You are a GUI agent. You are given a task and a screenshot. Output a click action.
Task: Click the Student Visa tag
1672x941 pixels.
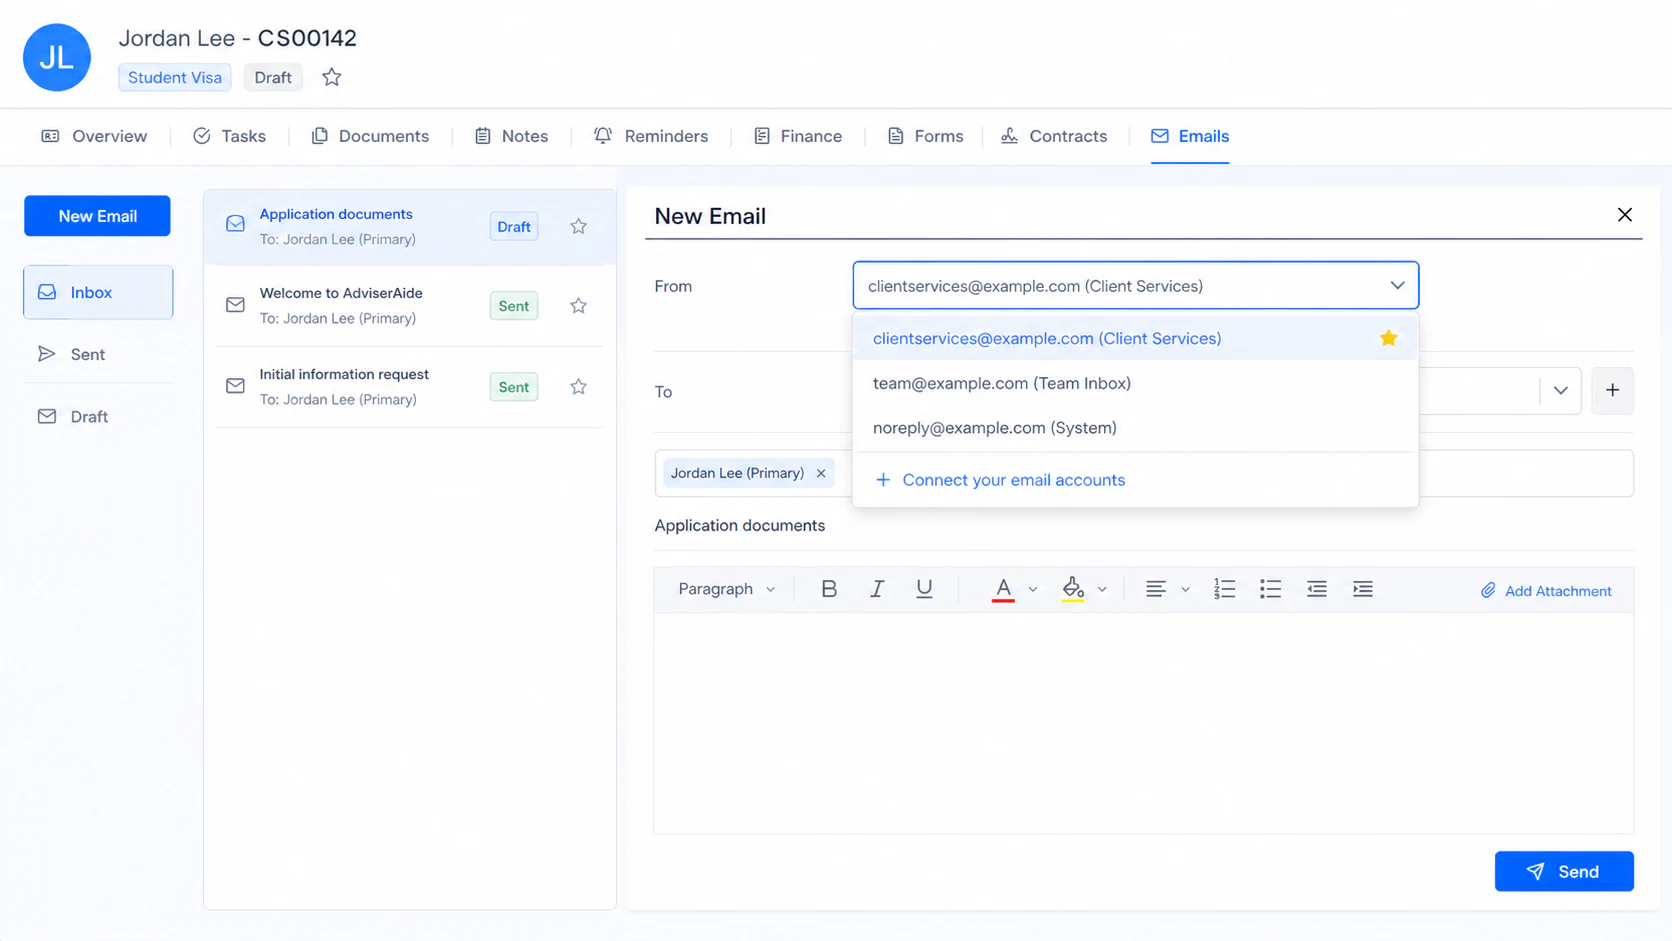(x=175, y=77)
